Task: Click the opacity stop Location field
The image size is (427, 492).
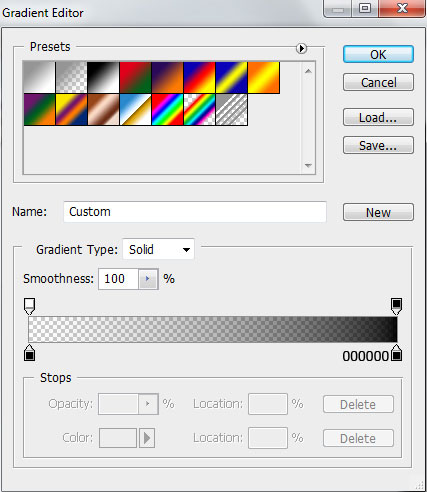Action: 268,404
